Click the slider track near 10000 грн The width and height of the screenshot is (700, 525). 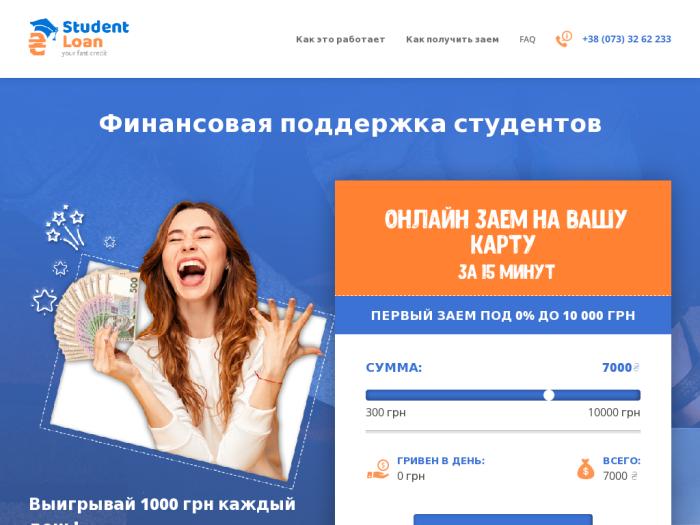tap(629, 395)
